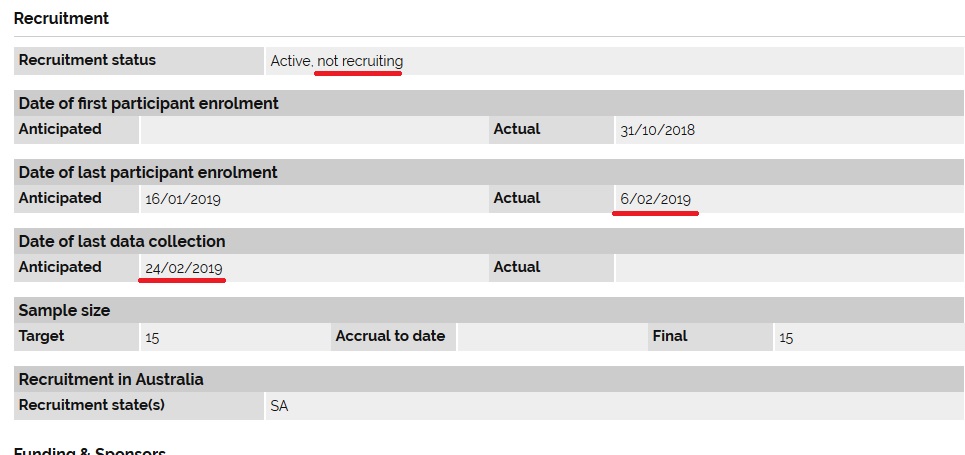Click the Sample size header row

click(489, 310)
